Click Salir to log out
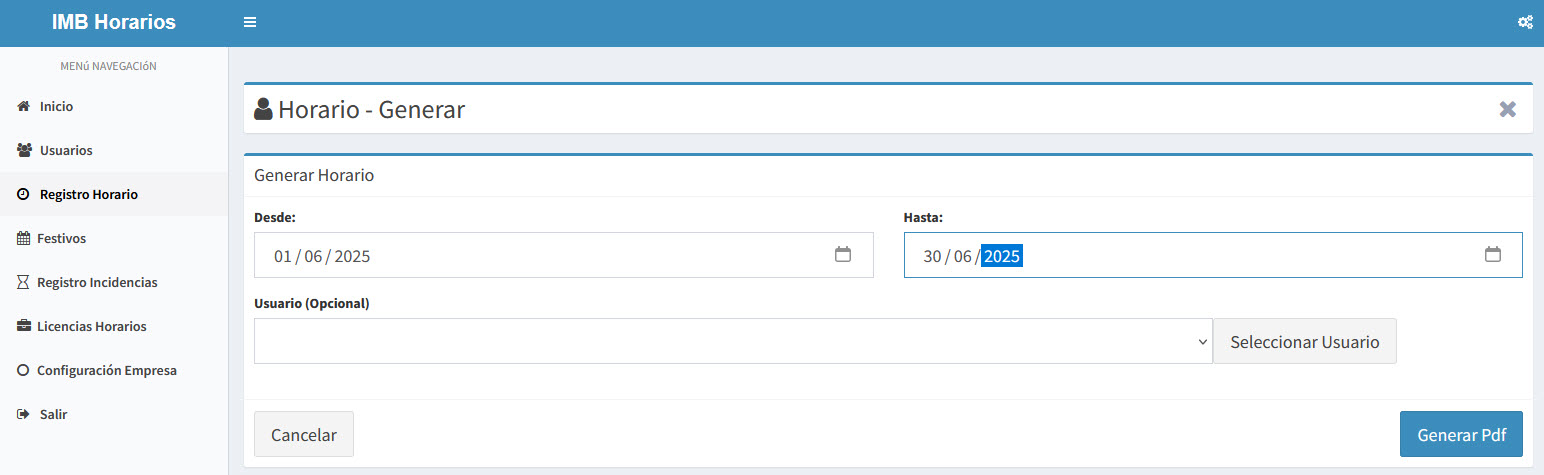The height and width of the screenshot is (475, 1544). coord(114,414)
